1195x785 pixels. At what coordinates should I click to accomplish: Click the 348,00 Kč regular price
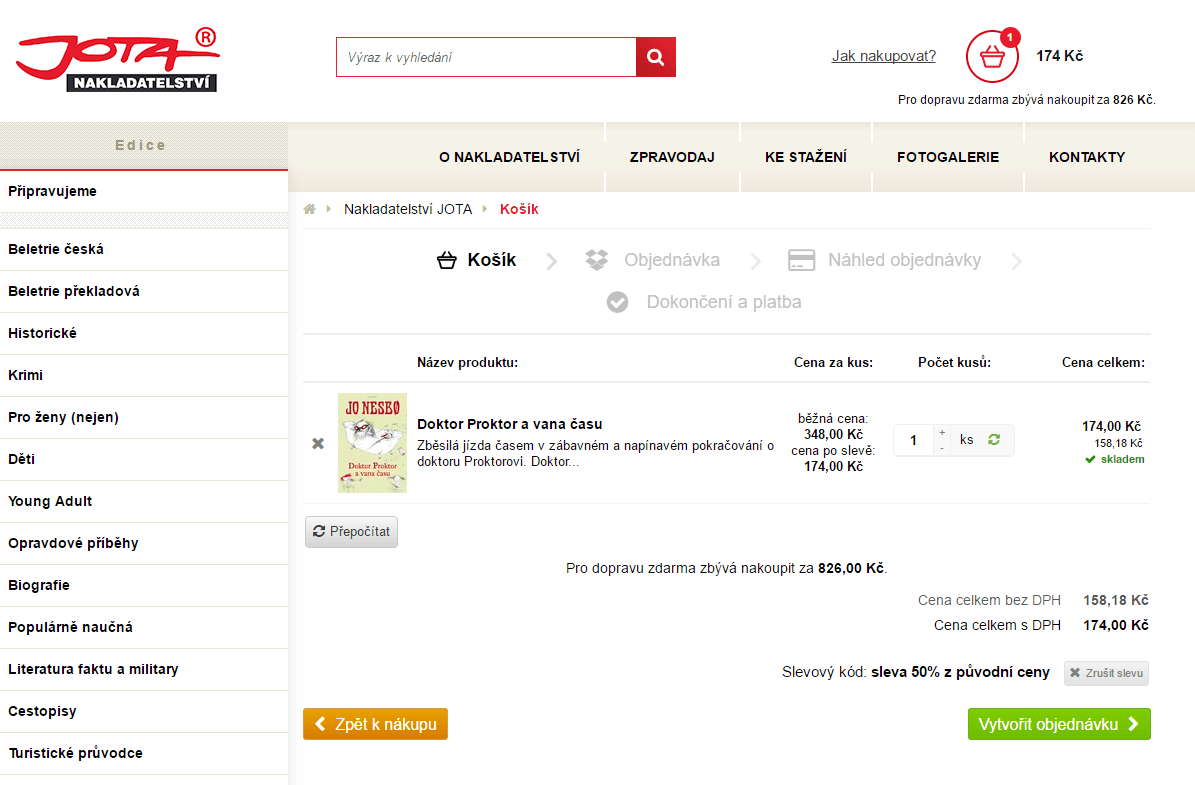(x=833, y=434)
